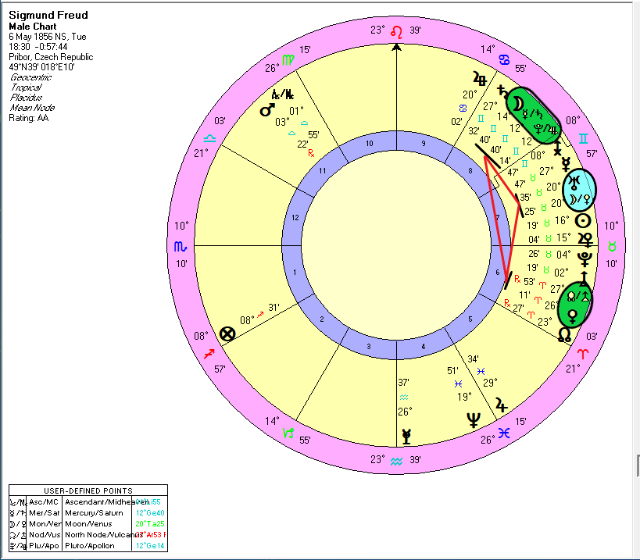The image size is (640, 560).
Task: Select the Asc/MC midpoint glyph above Mars
Action: coord(283,95)
